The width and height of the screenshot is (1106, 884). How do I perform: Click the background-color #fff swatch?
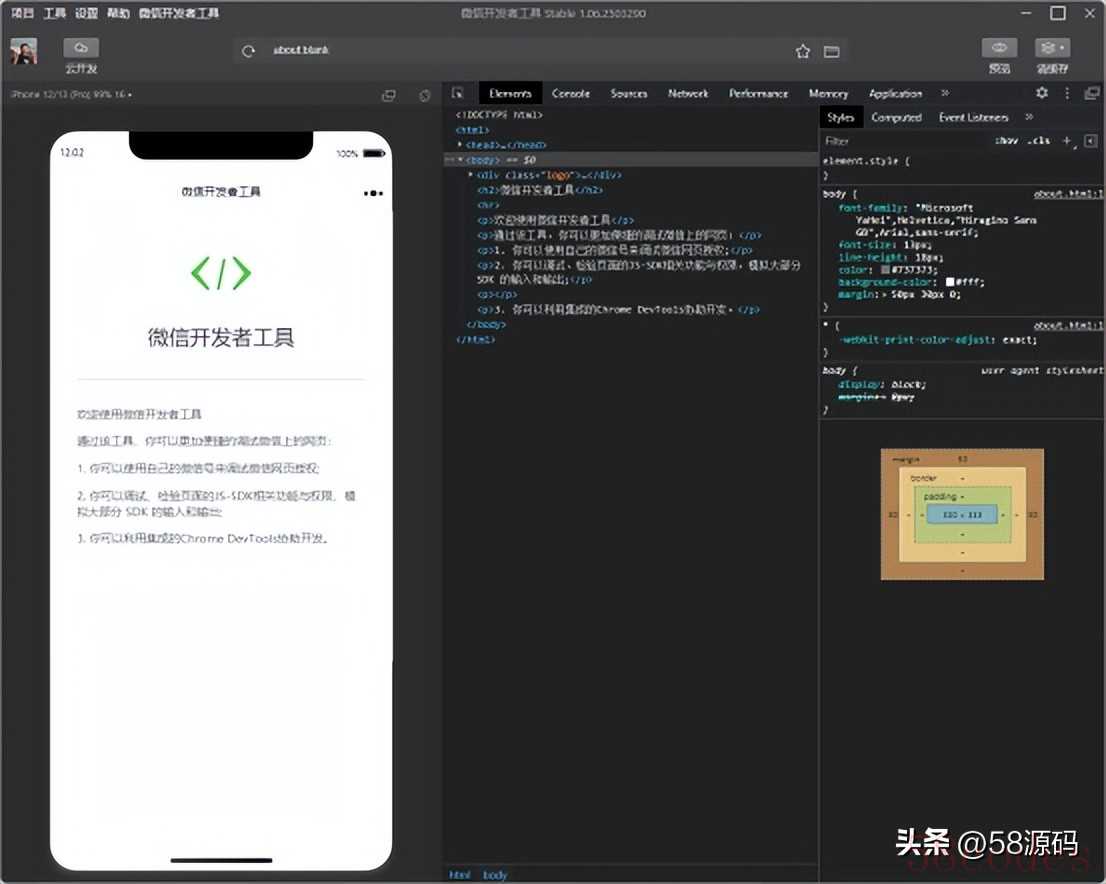[x=949, y=281]
